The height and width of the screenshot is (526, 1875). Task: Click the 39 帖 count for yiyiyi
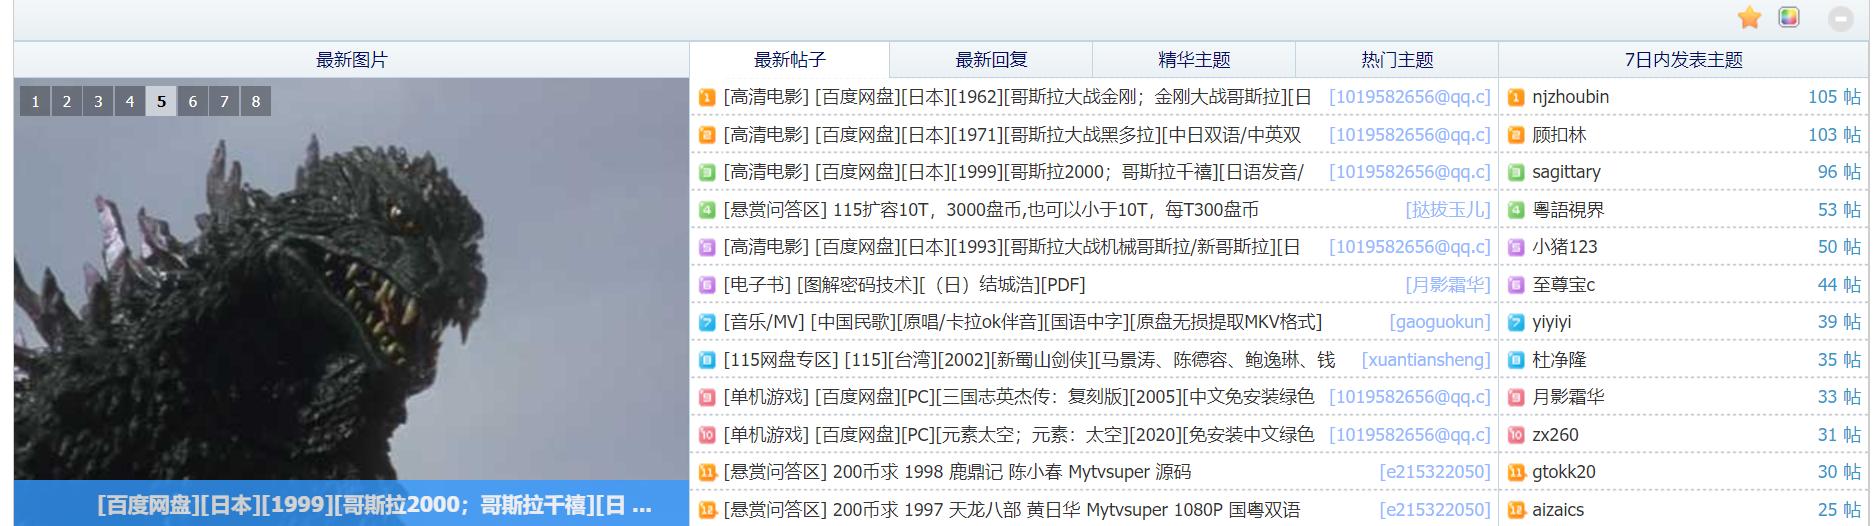coord(1839,322)
